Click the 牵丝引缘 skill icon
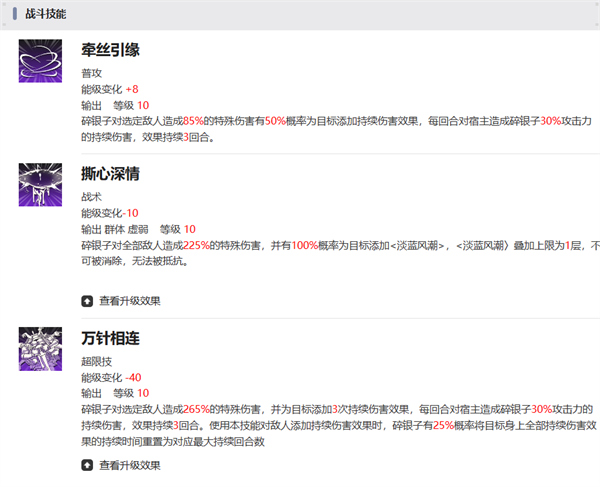The width and height of the screenshot is (600, 487). click(x=41, y=61)
